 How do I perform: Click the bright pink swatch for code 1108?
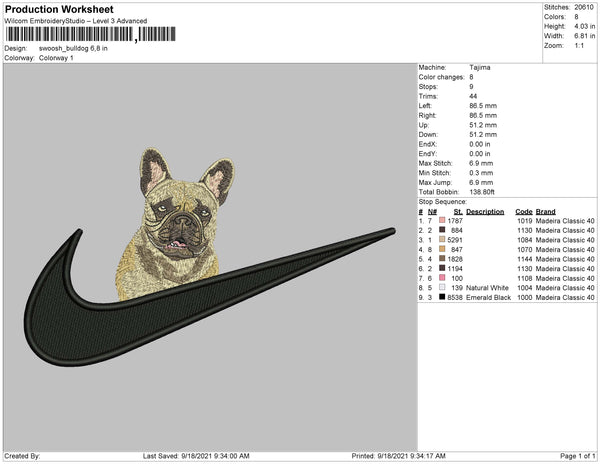442,278
